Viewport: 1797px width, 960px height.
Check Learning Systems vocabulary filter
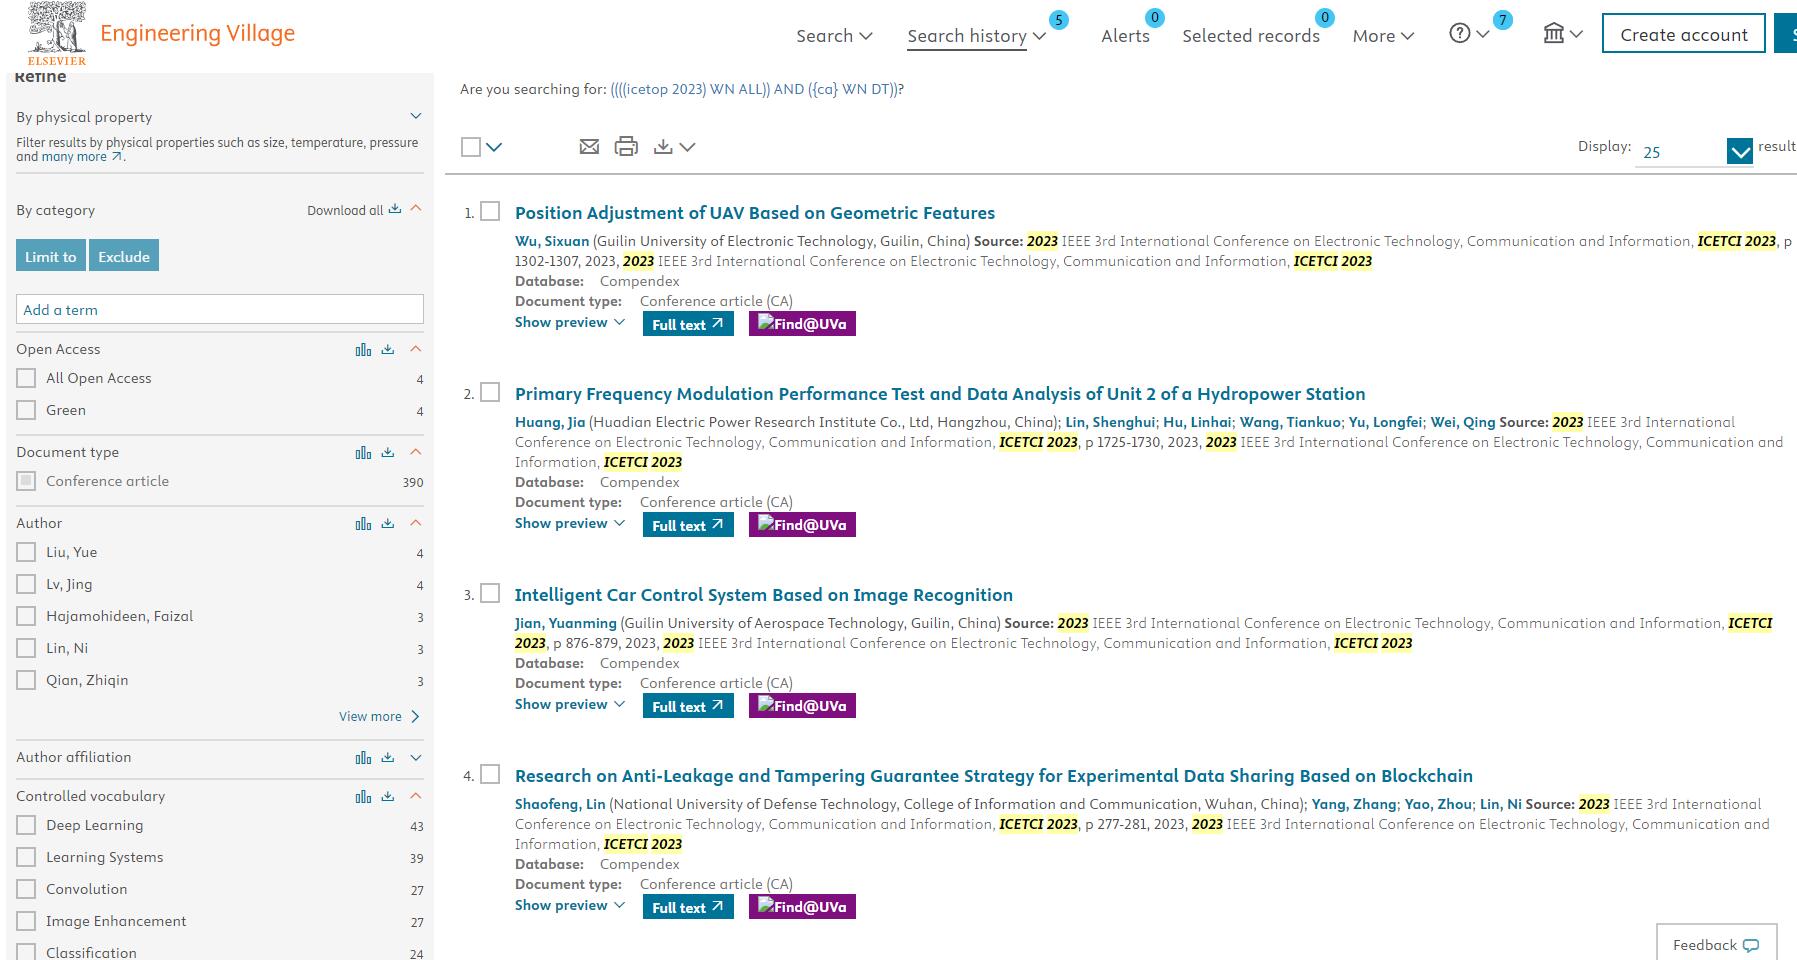click(x=26, y=857)
